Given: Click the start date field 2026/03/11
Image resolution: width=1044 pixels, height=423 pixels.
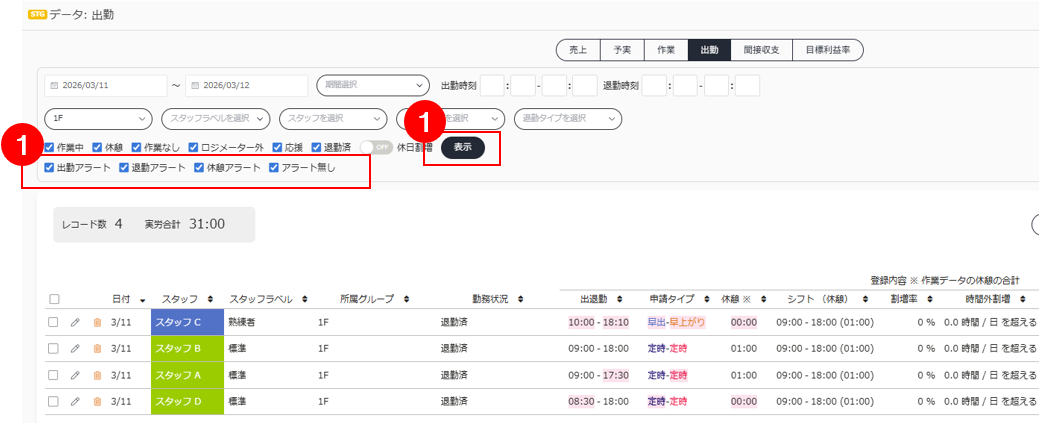Looking at the screenshot, I should click(x=106, y=86).
